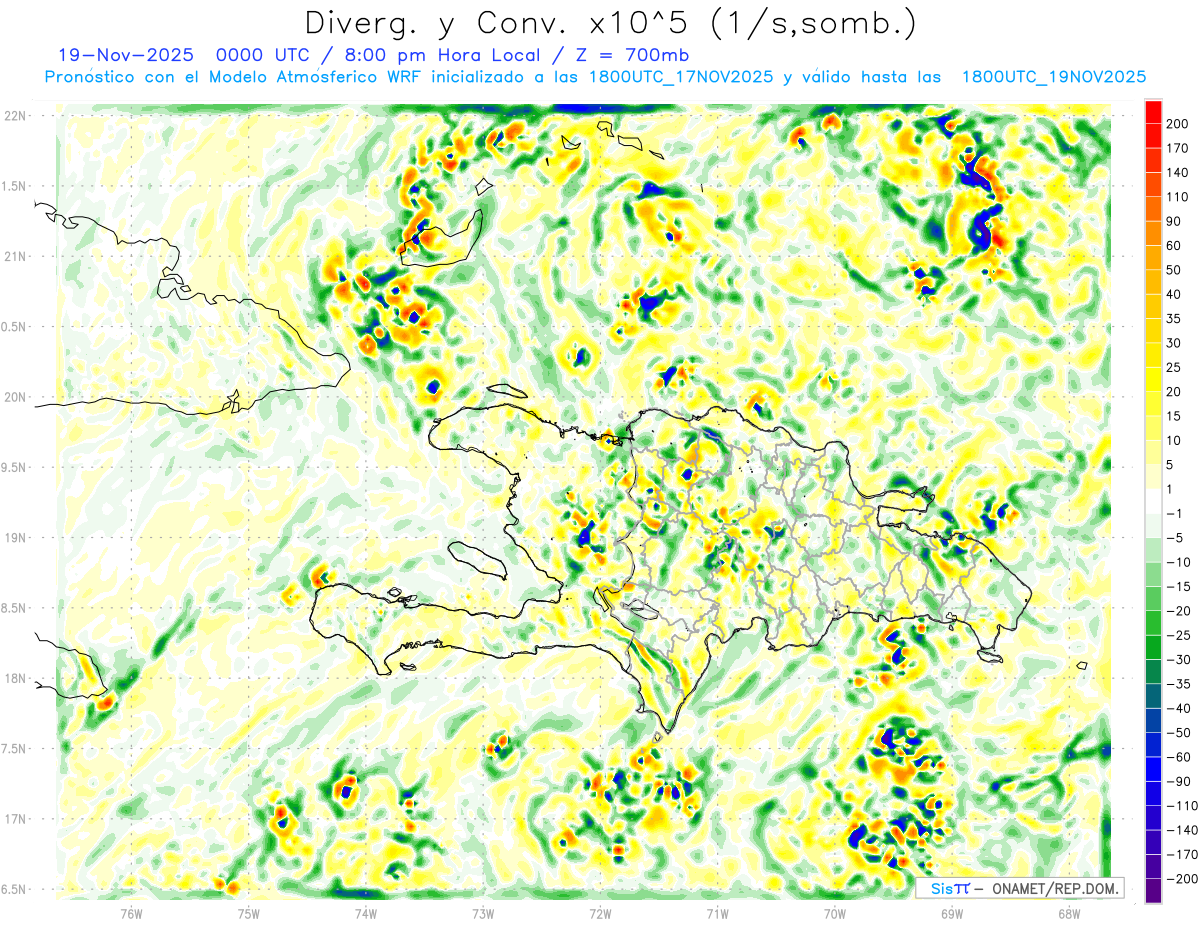Click the '76W' longitude label
Screen dimensions: 1200x927
(131, 912)
